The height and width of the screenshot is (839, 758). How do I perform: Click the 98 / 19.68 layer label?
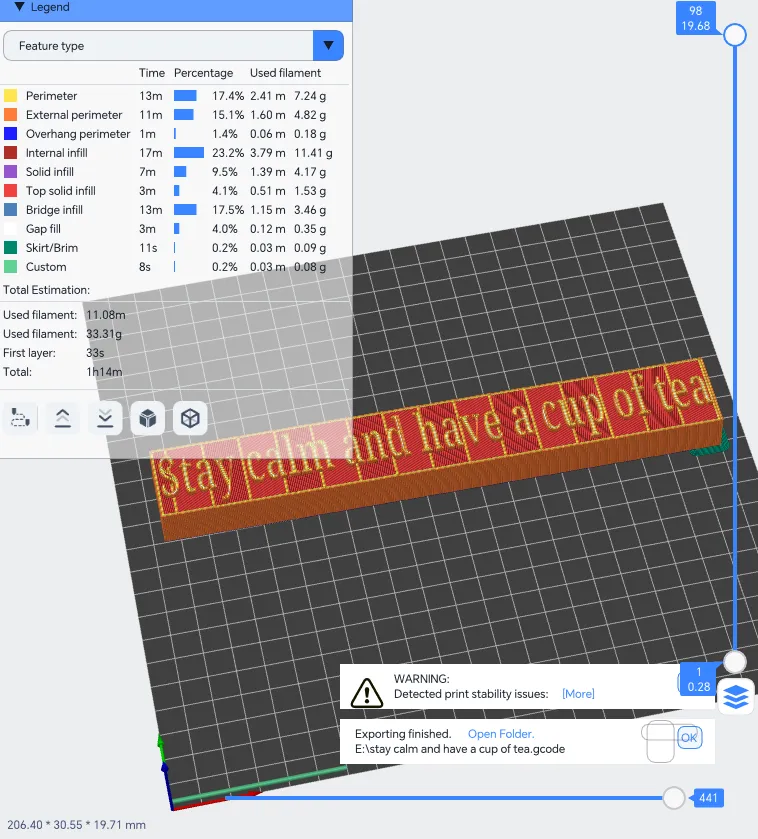pyautogui.click(x=695, y=18)
